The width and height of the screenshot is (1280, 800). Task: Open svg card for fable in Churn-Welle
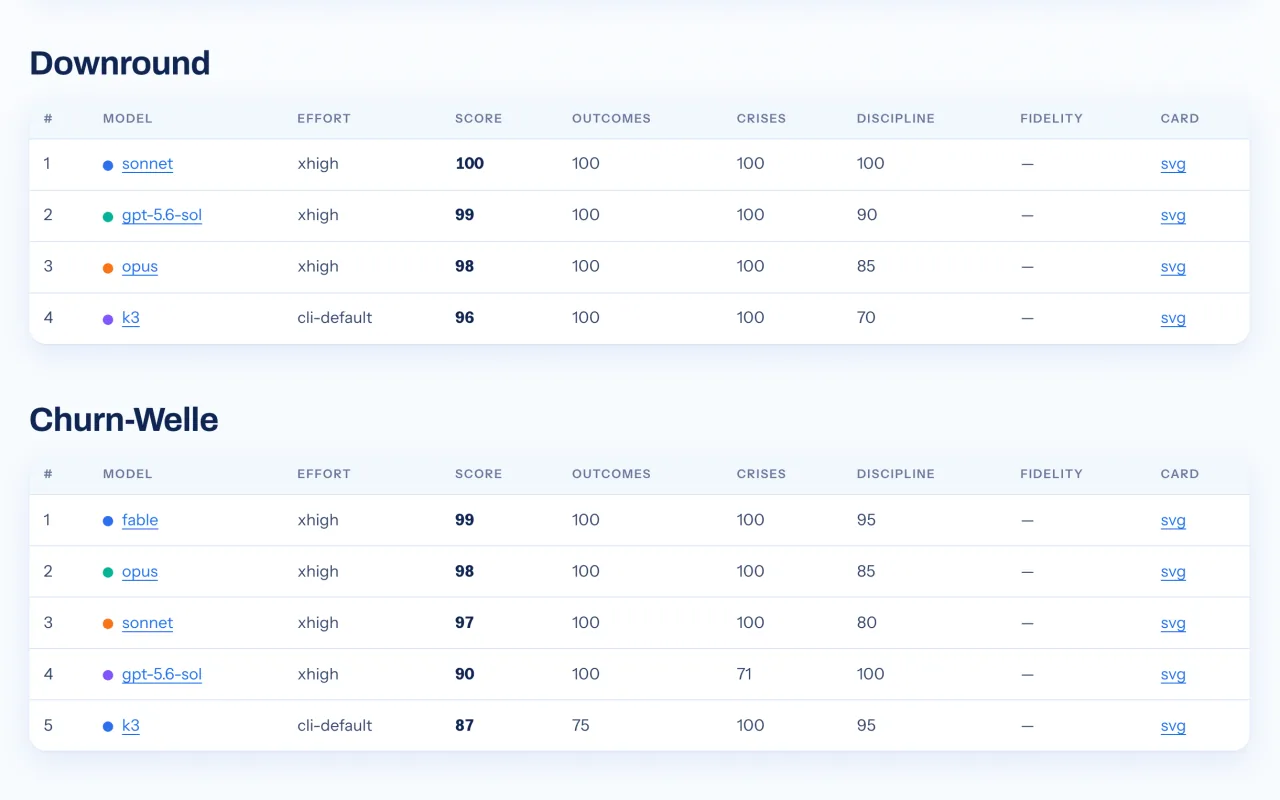(1173, 520)
